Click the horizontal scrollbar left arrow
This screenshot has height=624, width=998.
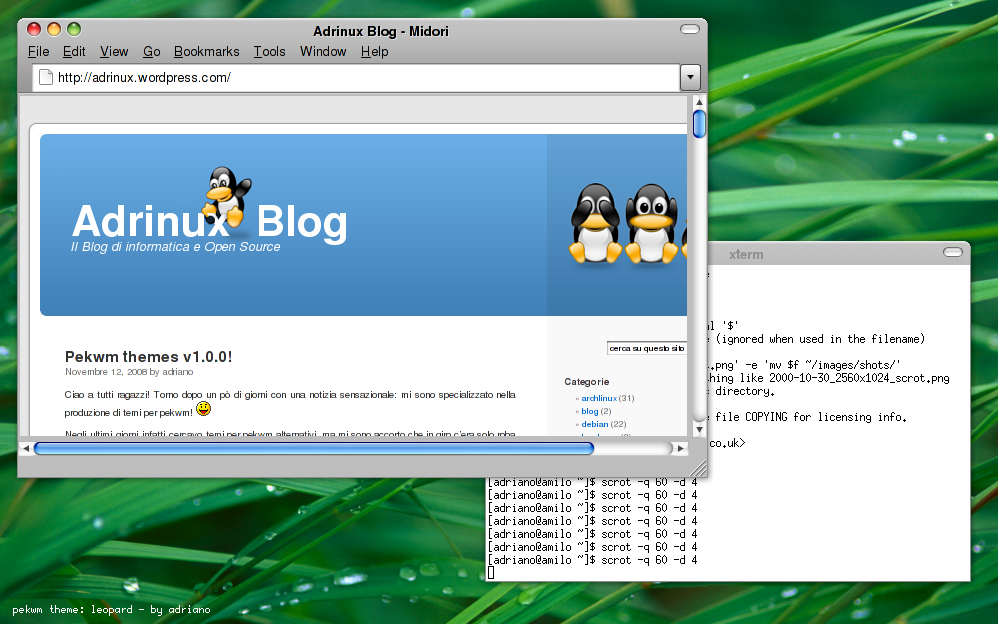click(x=26, y=449)
